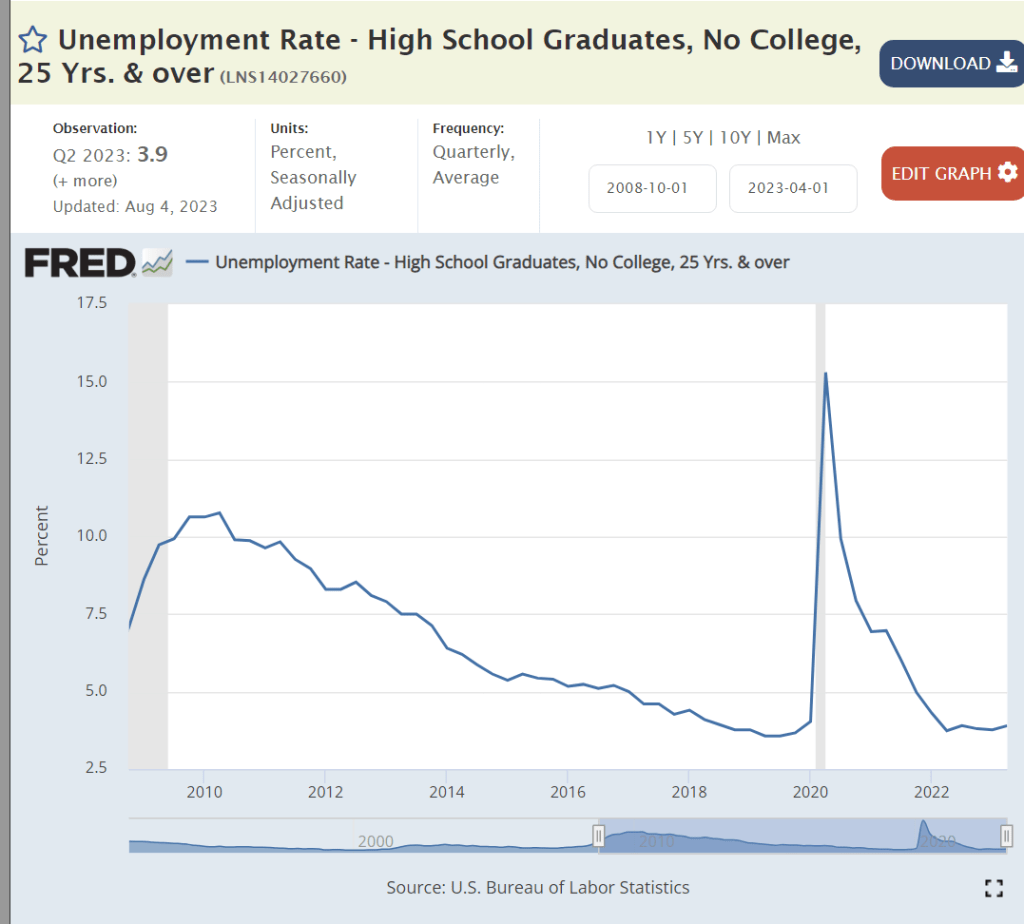The image size is (1024, 924).
Task: Click the right range slider handle
Action: (1006, 836)
